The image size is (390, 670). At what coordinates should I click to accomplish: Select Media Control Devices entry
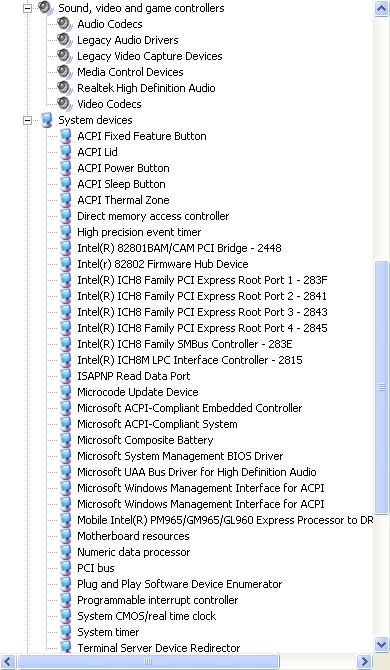point(130,72)
